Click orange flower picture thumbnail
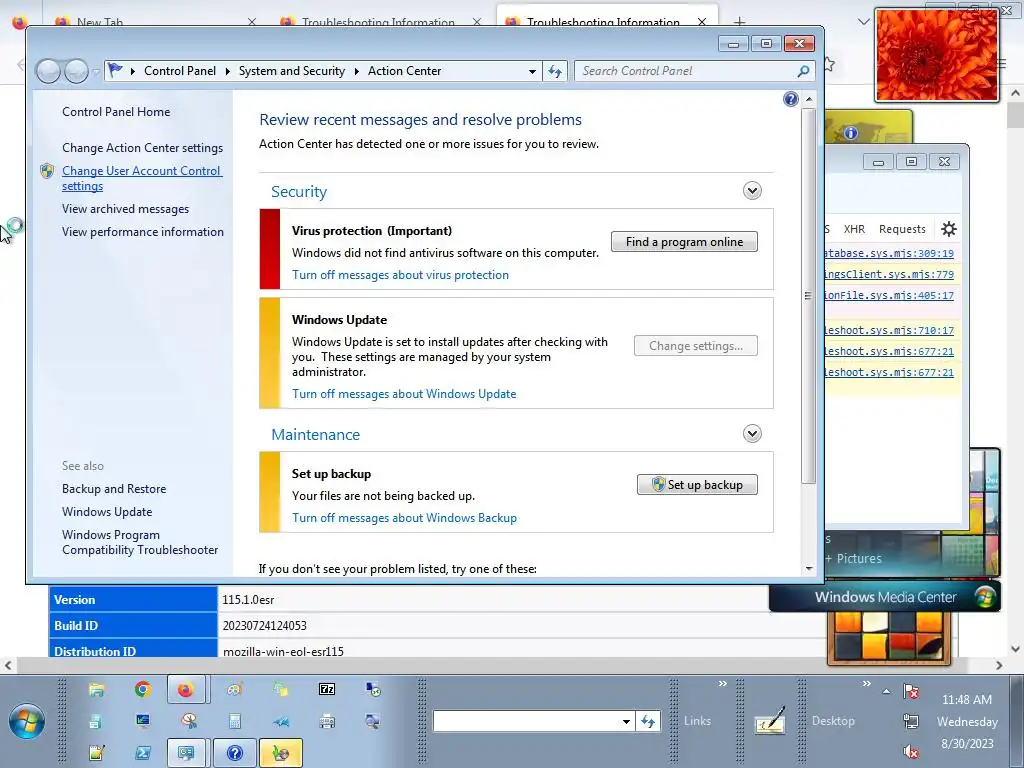Image resolution: width=1024 pixels, height=768 pixels. 937,56
